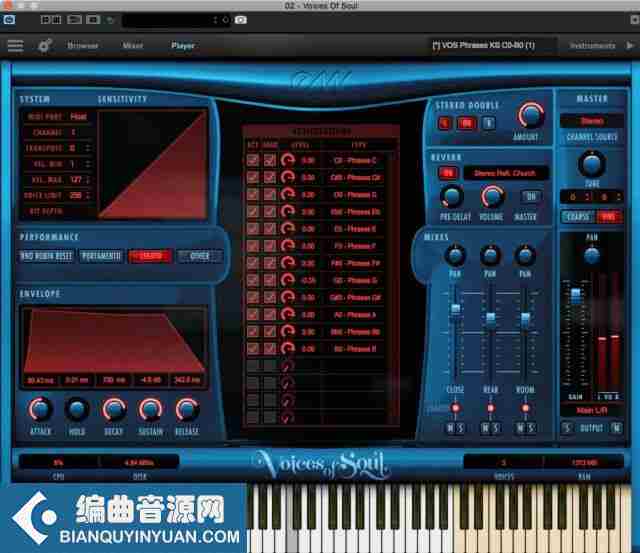Select the Coarse tune mode
This screenshot has height=553, width=640.
pos(578,216)
